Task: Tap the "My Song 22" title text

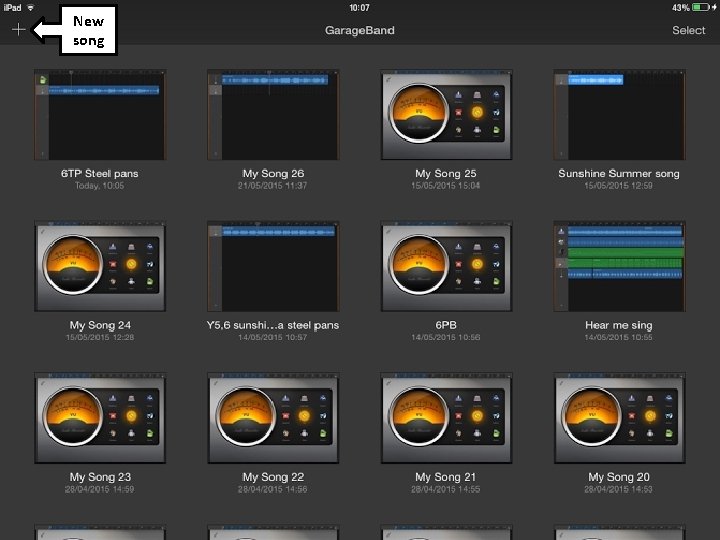Action: point(273,477)
